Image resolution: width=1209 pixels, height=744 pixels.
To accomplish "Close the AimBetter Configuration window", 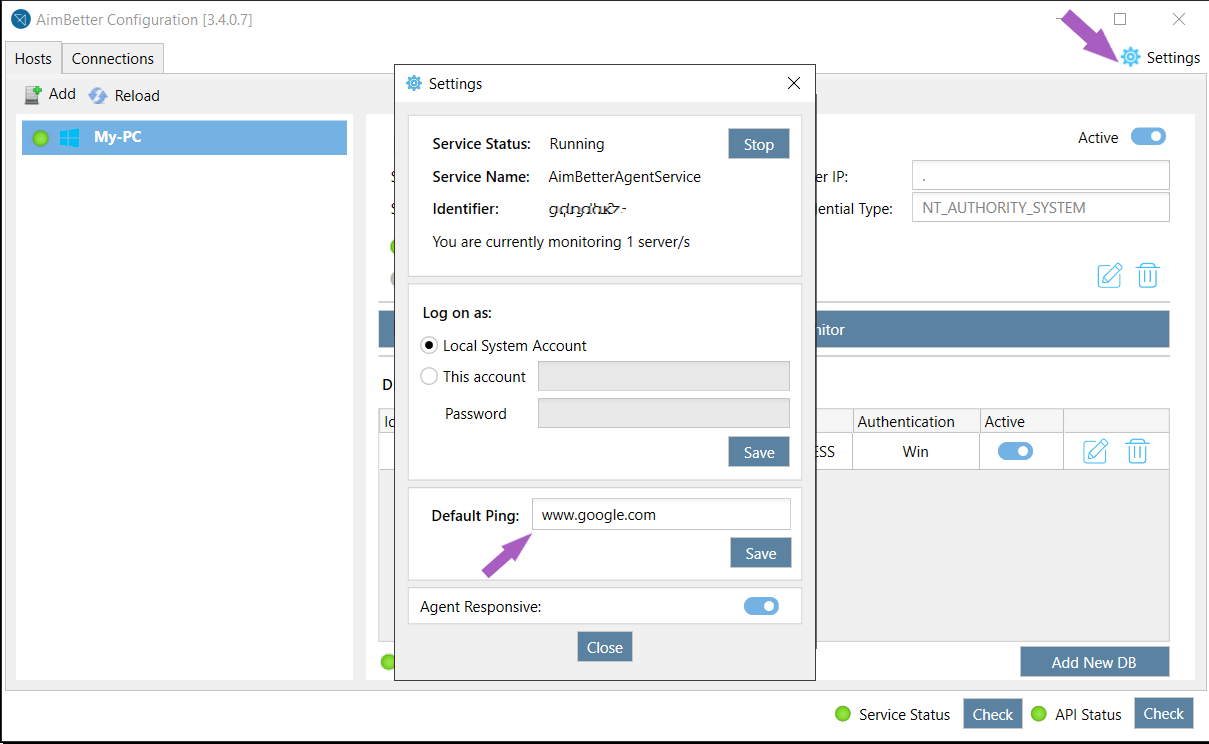I will [x=1179, y=19].
